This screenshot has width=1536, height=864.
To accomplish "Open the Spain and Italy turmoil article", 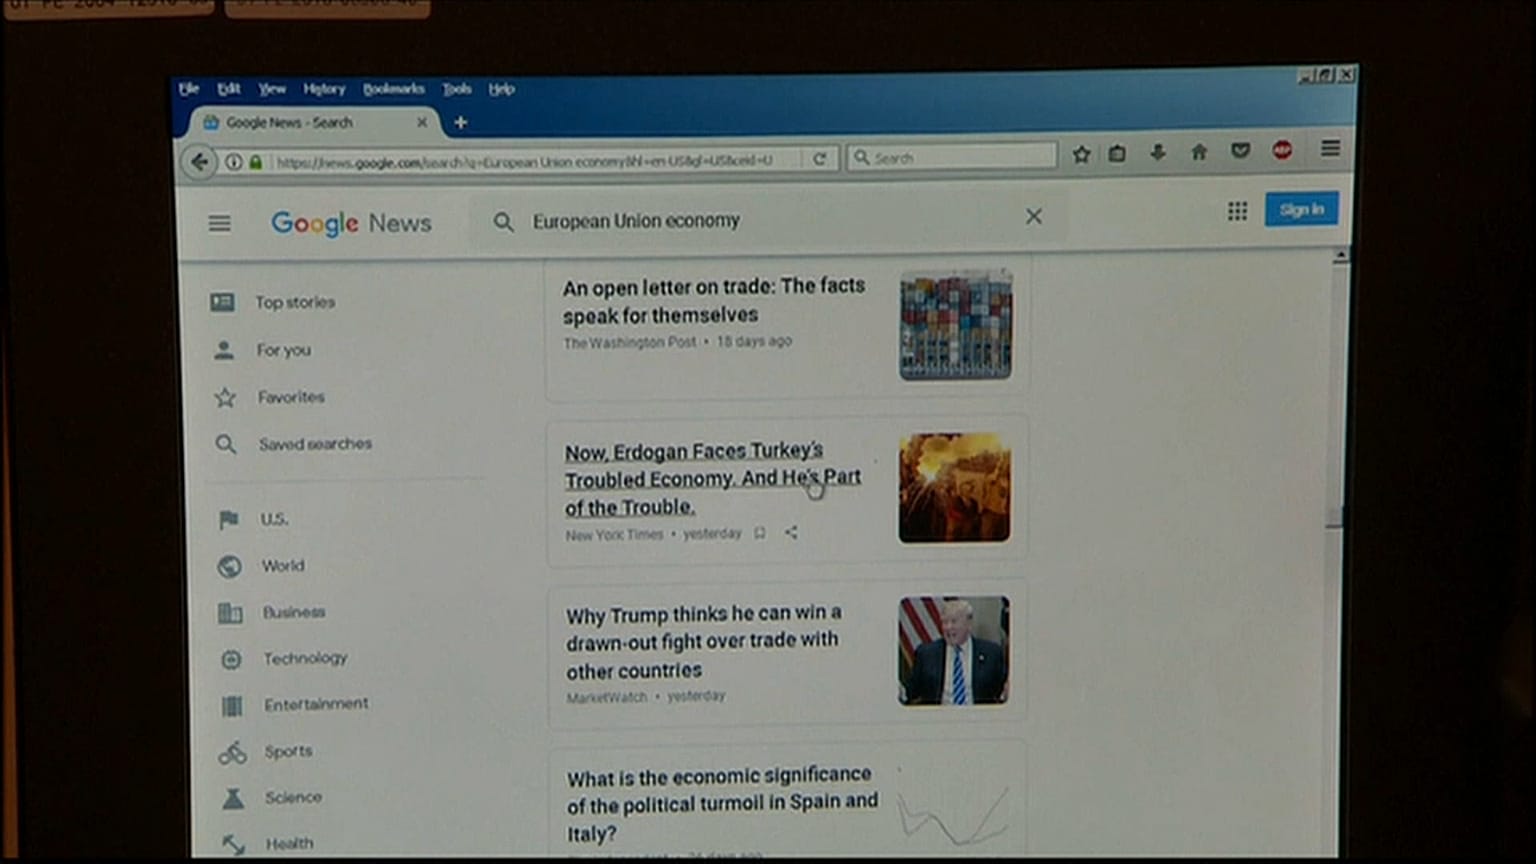I will (x=722, y=804).
